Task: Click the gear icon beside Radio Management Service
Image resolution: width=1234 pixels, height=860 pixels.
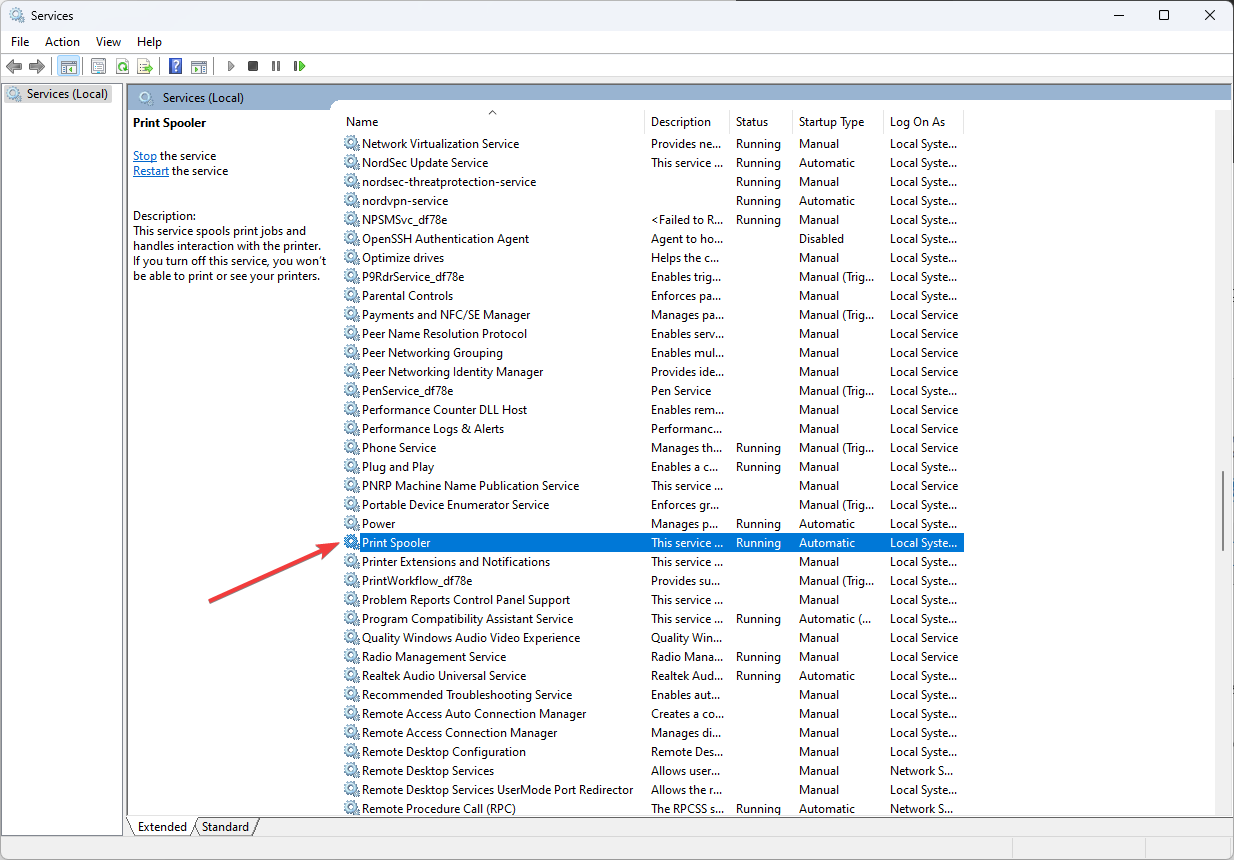Action: 352,657
